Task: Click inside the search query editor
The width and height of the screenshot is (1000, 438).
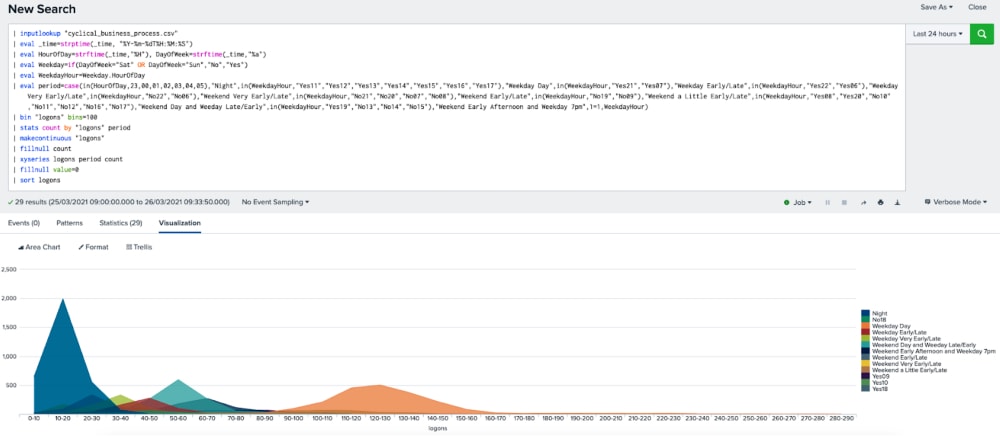Action: pyautogui.click(x=450, y=150)
